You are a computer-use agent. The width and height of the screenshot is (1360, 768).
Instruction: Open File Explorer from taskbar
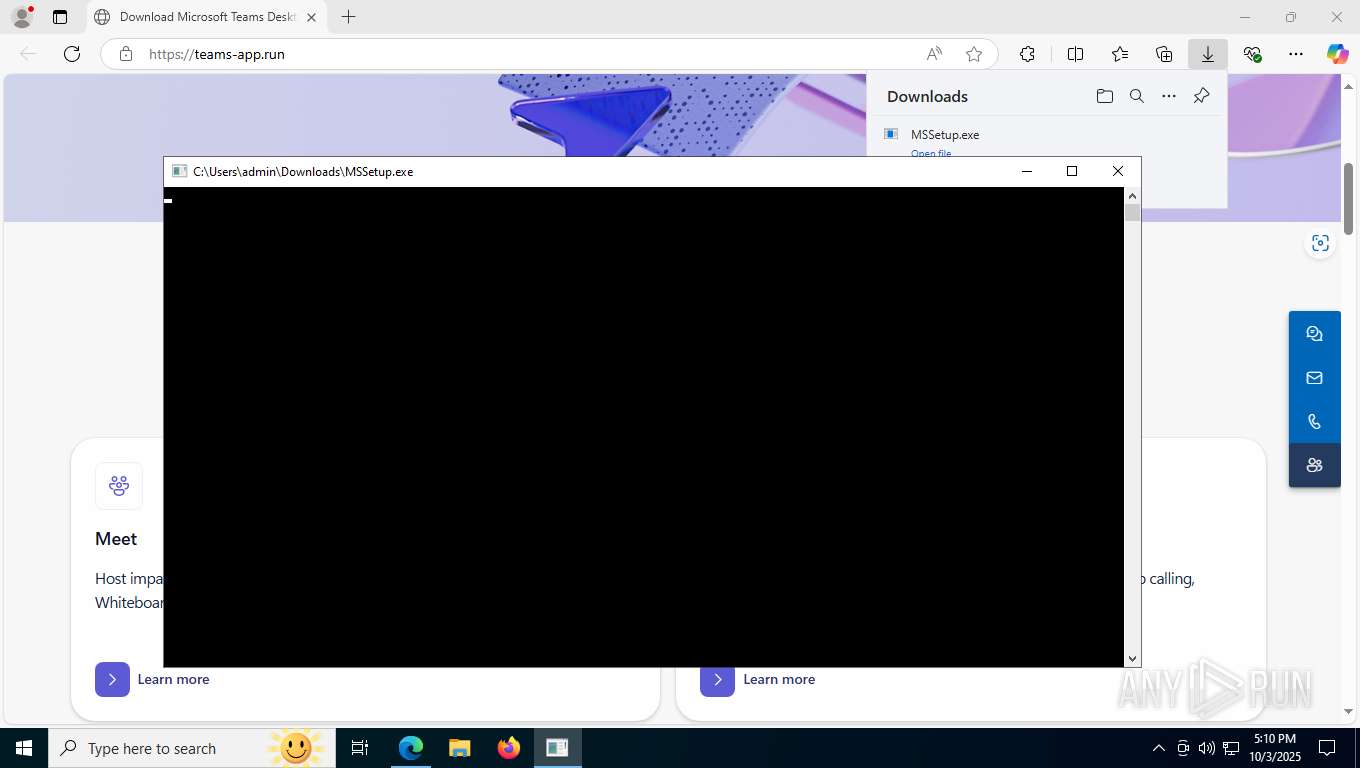459,748
